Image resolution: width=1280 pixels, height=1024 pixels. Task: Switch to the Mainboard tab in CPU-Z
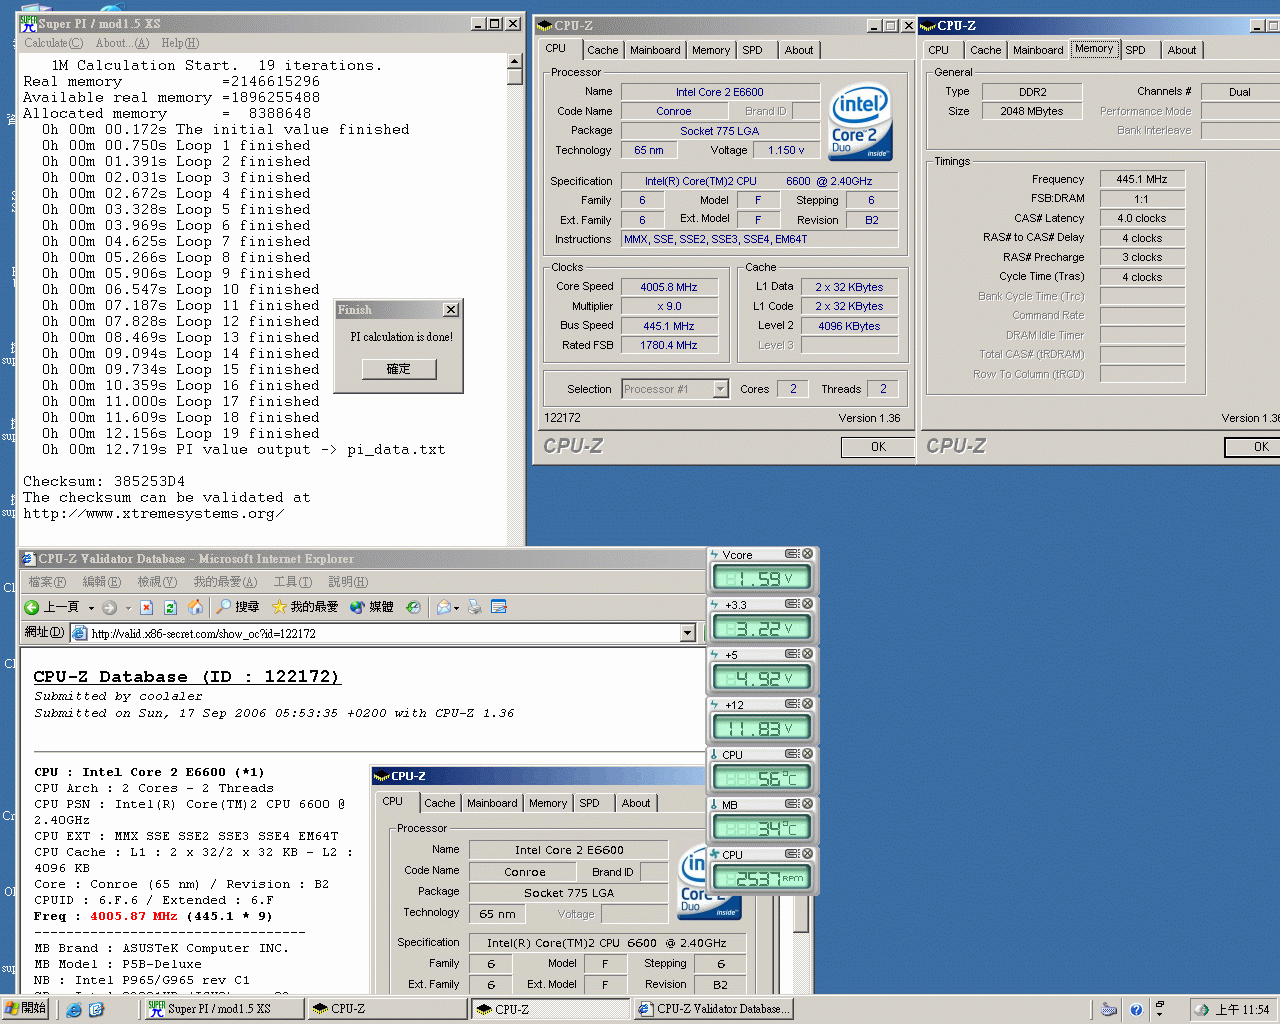pos(655,50)
